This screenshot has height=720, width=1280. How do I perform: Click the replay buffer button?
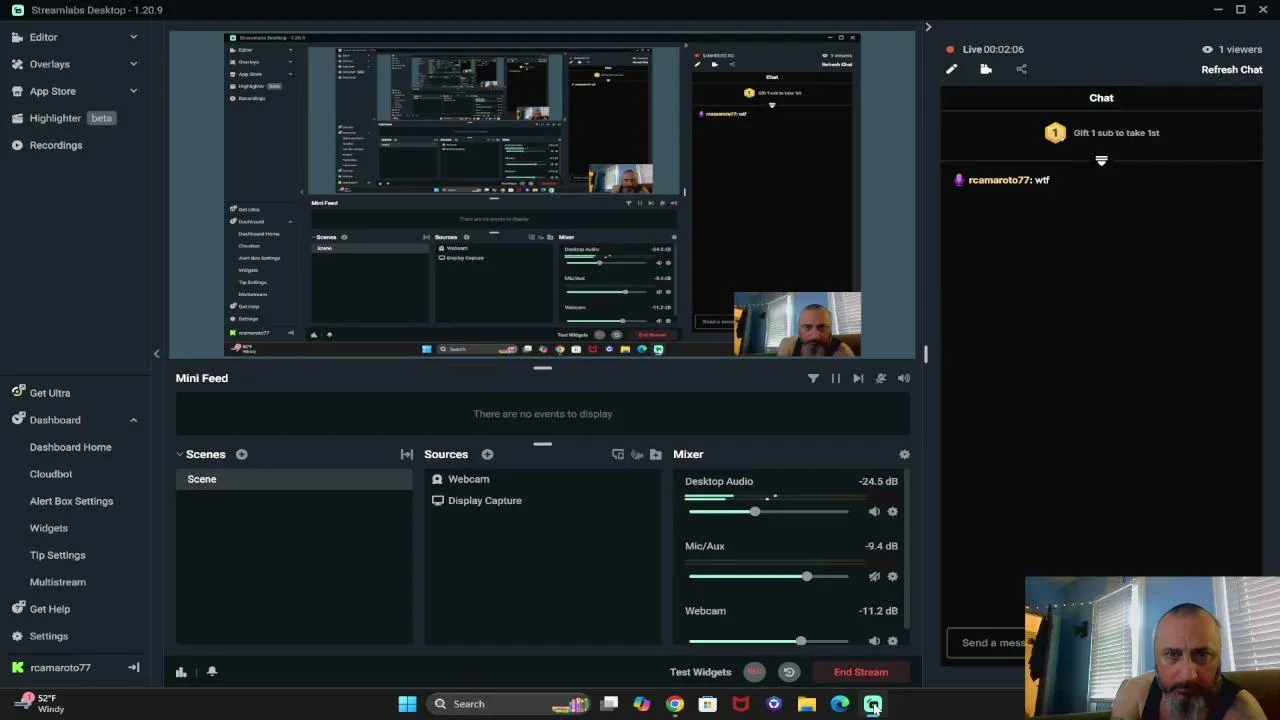tap(789, 672)
